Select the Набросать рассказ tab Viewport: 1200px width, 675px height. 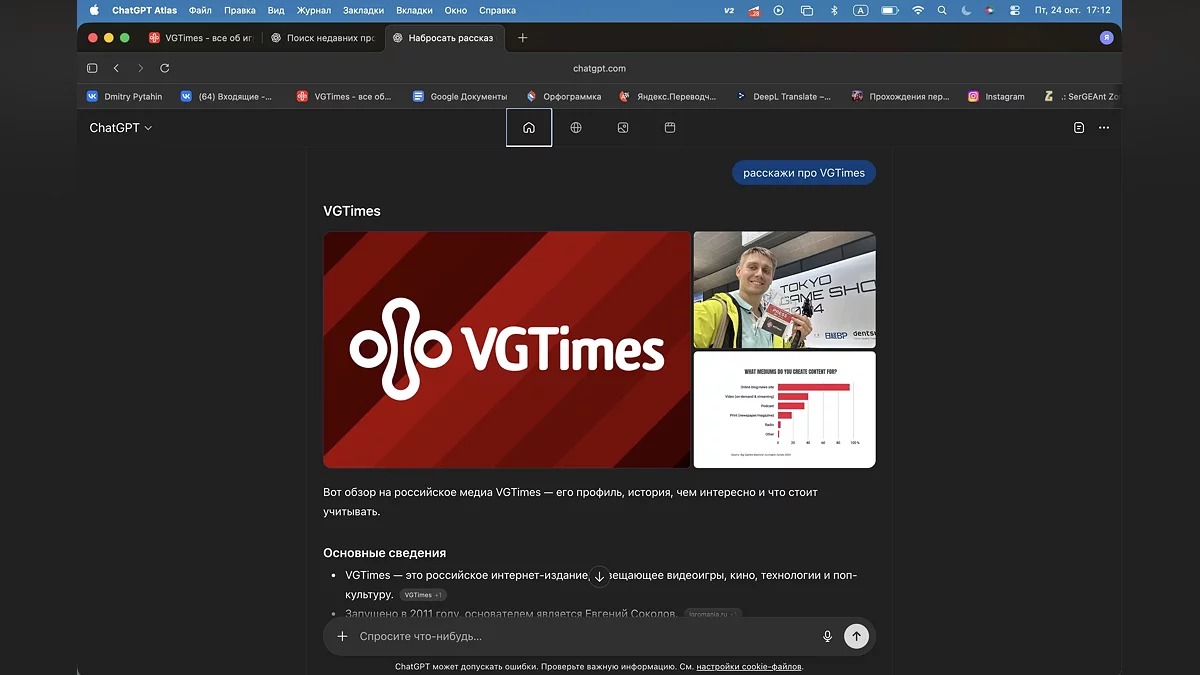[x=445, y=38]
